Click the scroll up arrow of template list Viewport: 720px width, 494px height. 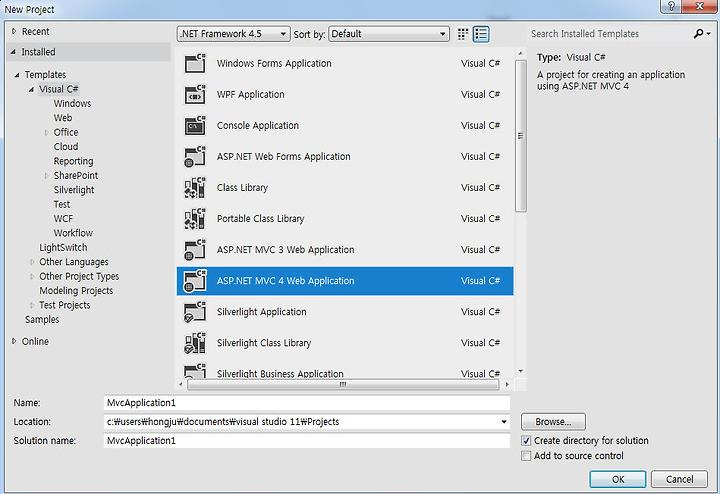[x=520, y=54]
